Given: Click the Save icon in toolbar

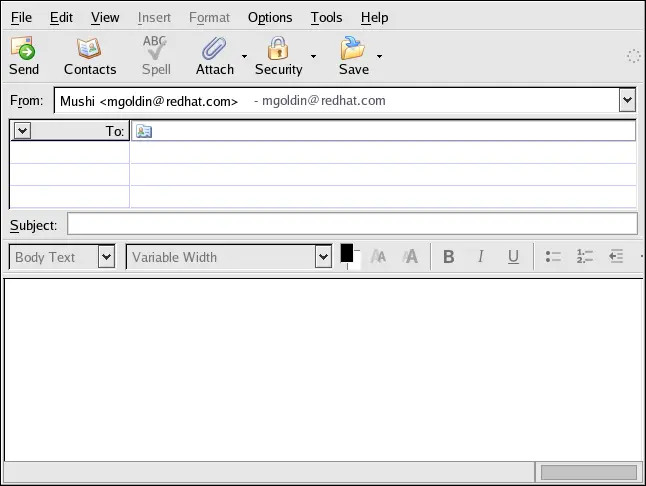Looking at the screenshot, I should coord(352,48).
